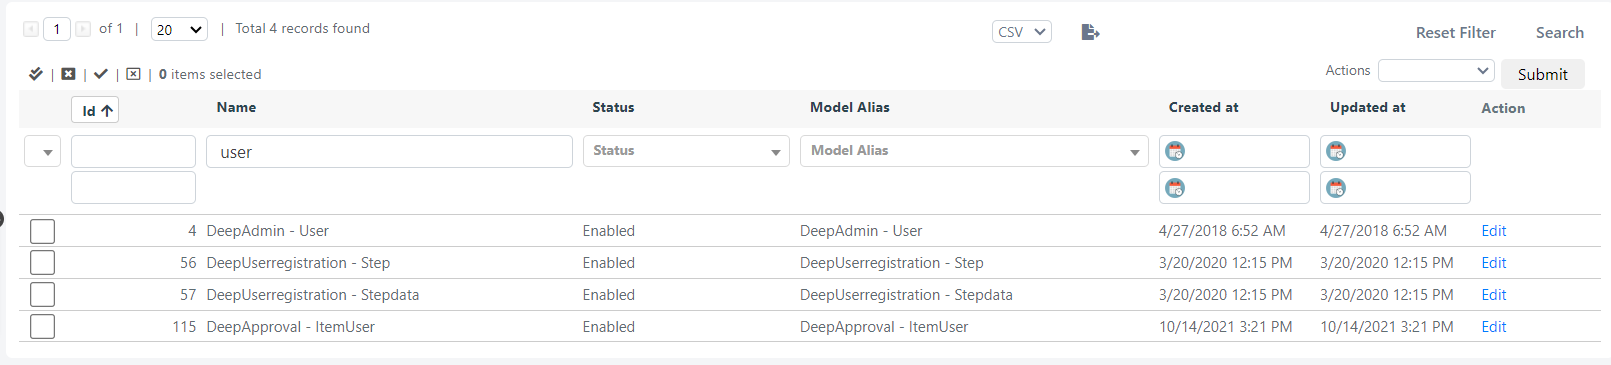Viewport: 1611px width, 365px height.
Task: Edit the DeepUserregistration - Step record
Action: click(1493, 263)
